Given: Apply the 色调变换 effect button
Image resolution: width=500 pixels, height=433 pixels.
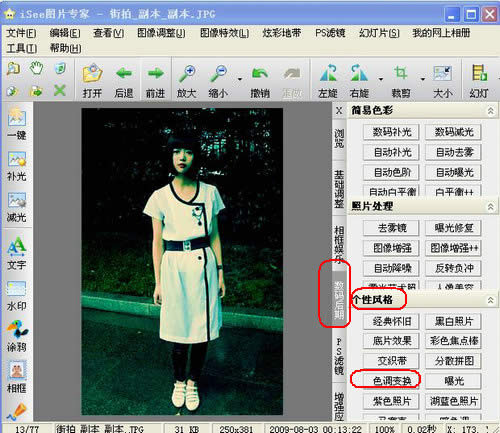Looking at the screenshot, I should point(392,381).
